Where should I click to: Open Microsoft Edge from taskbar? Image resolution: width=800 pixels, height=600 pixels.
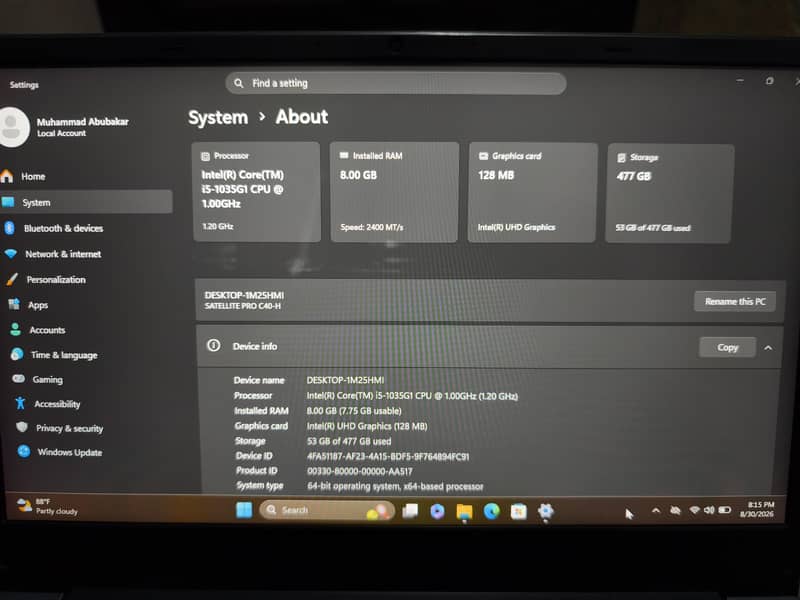pyautogui.click(x=491, y=511)
